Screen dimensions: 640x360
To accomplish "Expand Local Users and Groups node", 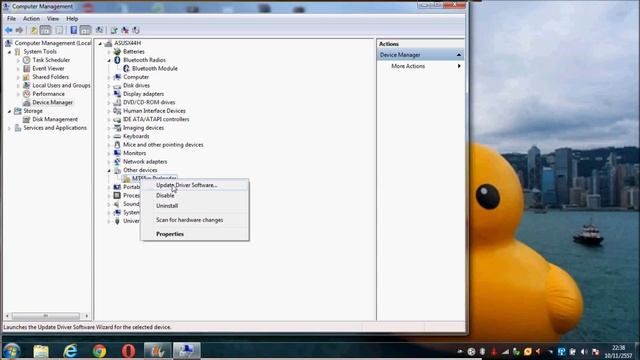I will click(x=18, y=86).
